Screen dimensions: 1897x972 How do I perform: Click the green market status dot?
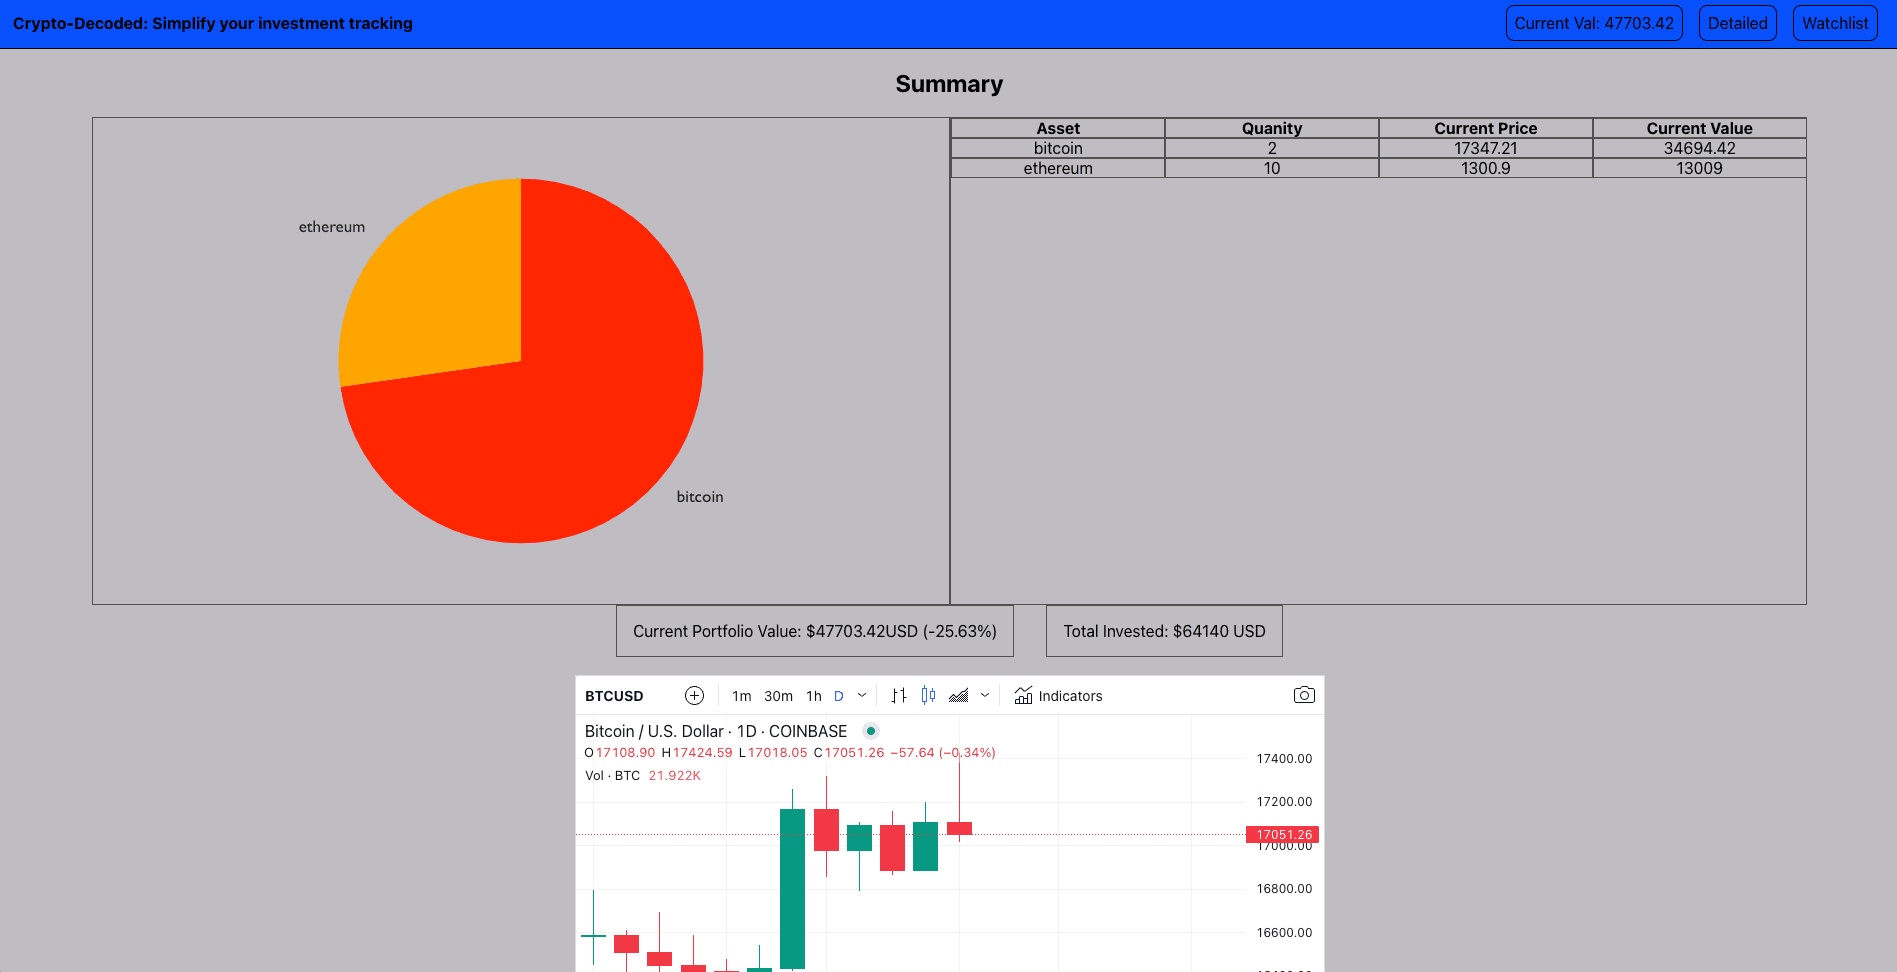(x=871, y=731)
